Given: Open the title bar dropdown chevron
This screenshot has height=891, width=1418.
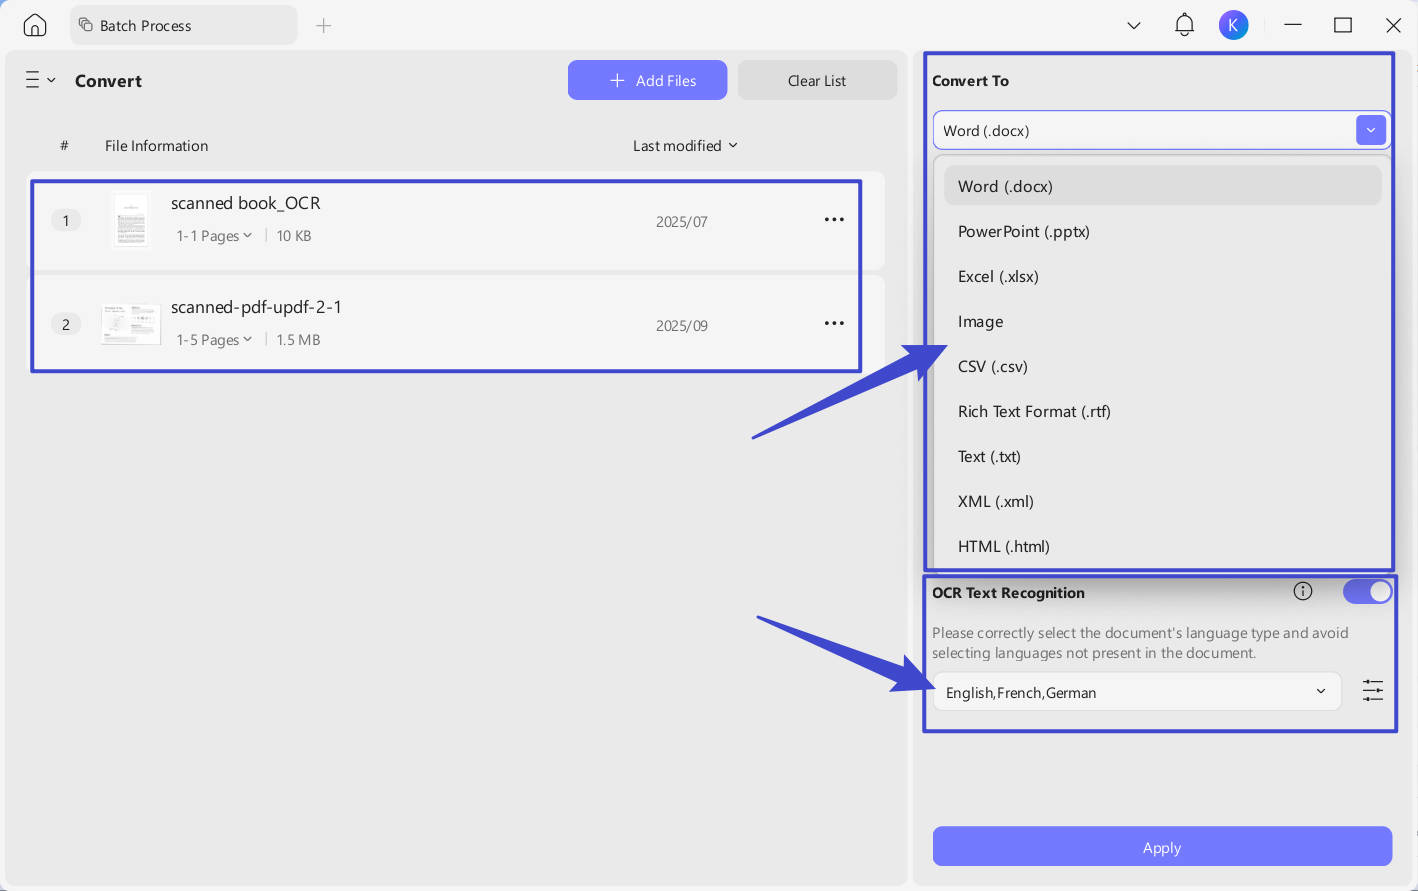Looking at the screenshot, I should pos(1134,26).
